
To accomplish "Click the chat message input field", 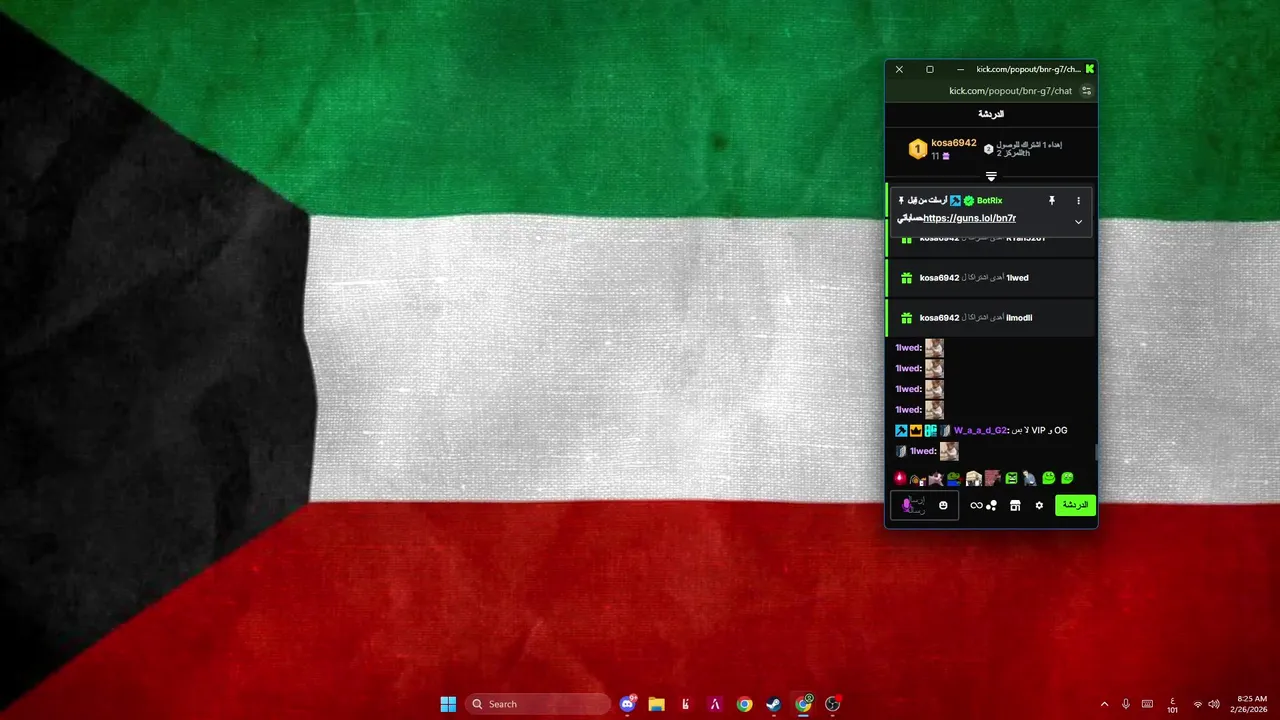I will coord(924,505).
